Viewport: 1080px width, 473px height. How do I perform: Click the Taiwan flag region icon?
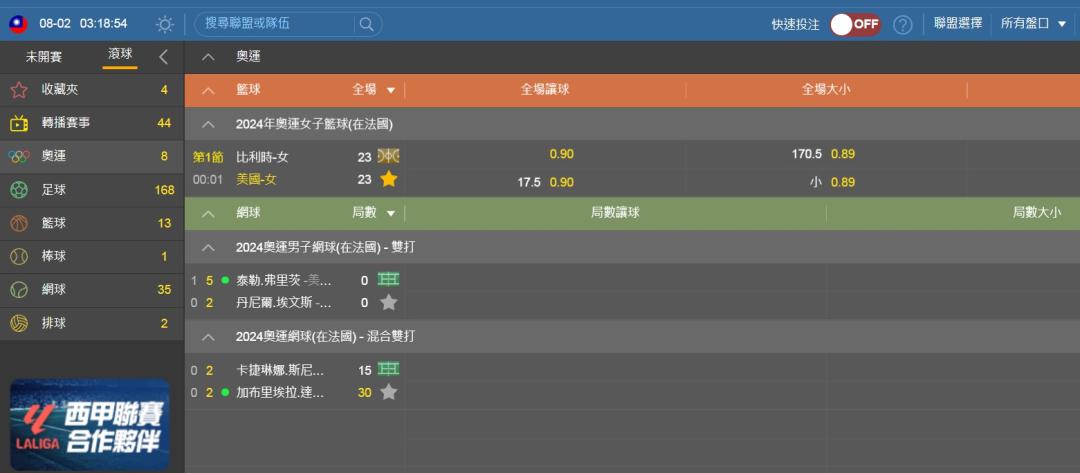tap(18, 24)
